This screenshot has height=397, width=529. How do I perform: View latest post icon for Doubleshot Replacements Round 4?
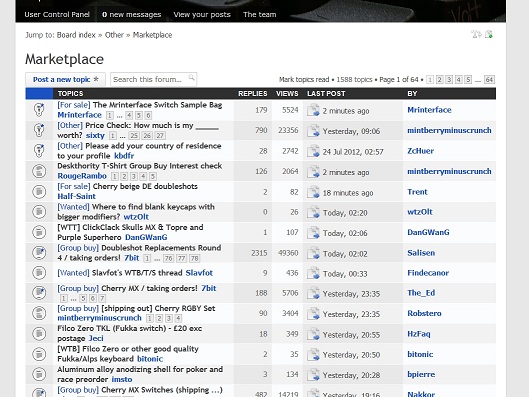313,253
